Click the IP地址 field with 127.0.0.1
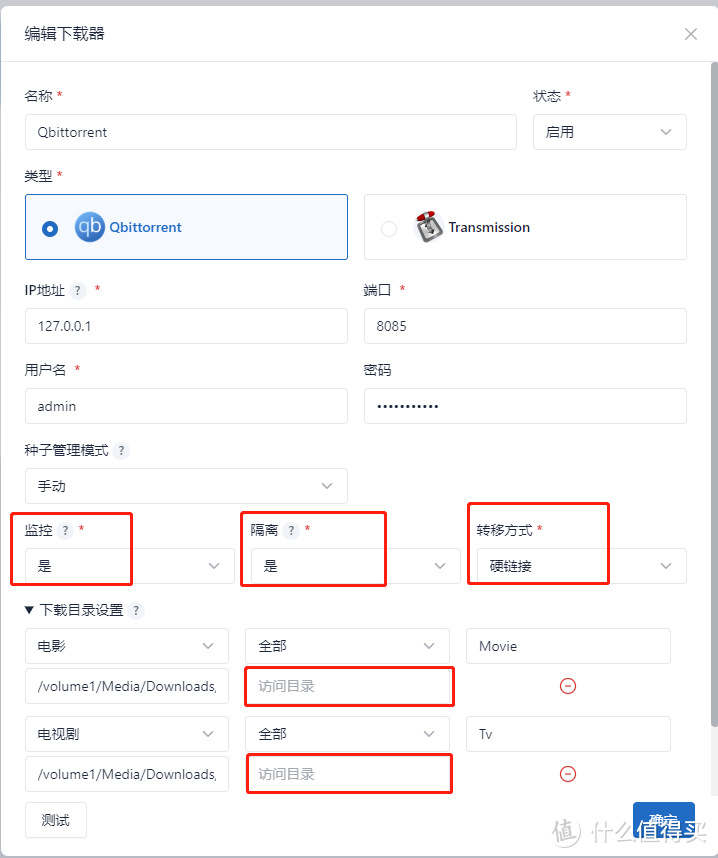This screenshot has width=718, height=858. (186, 326)
